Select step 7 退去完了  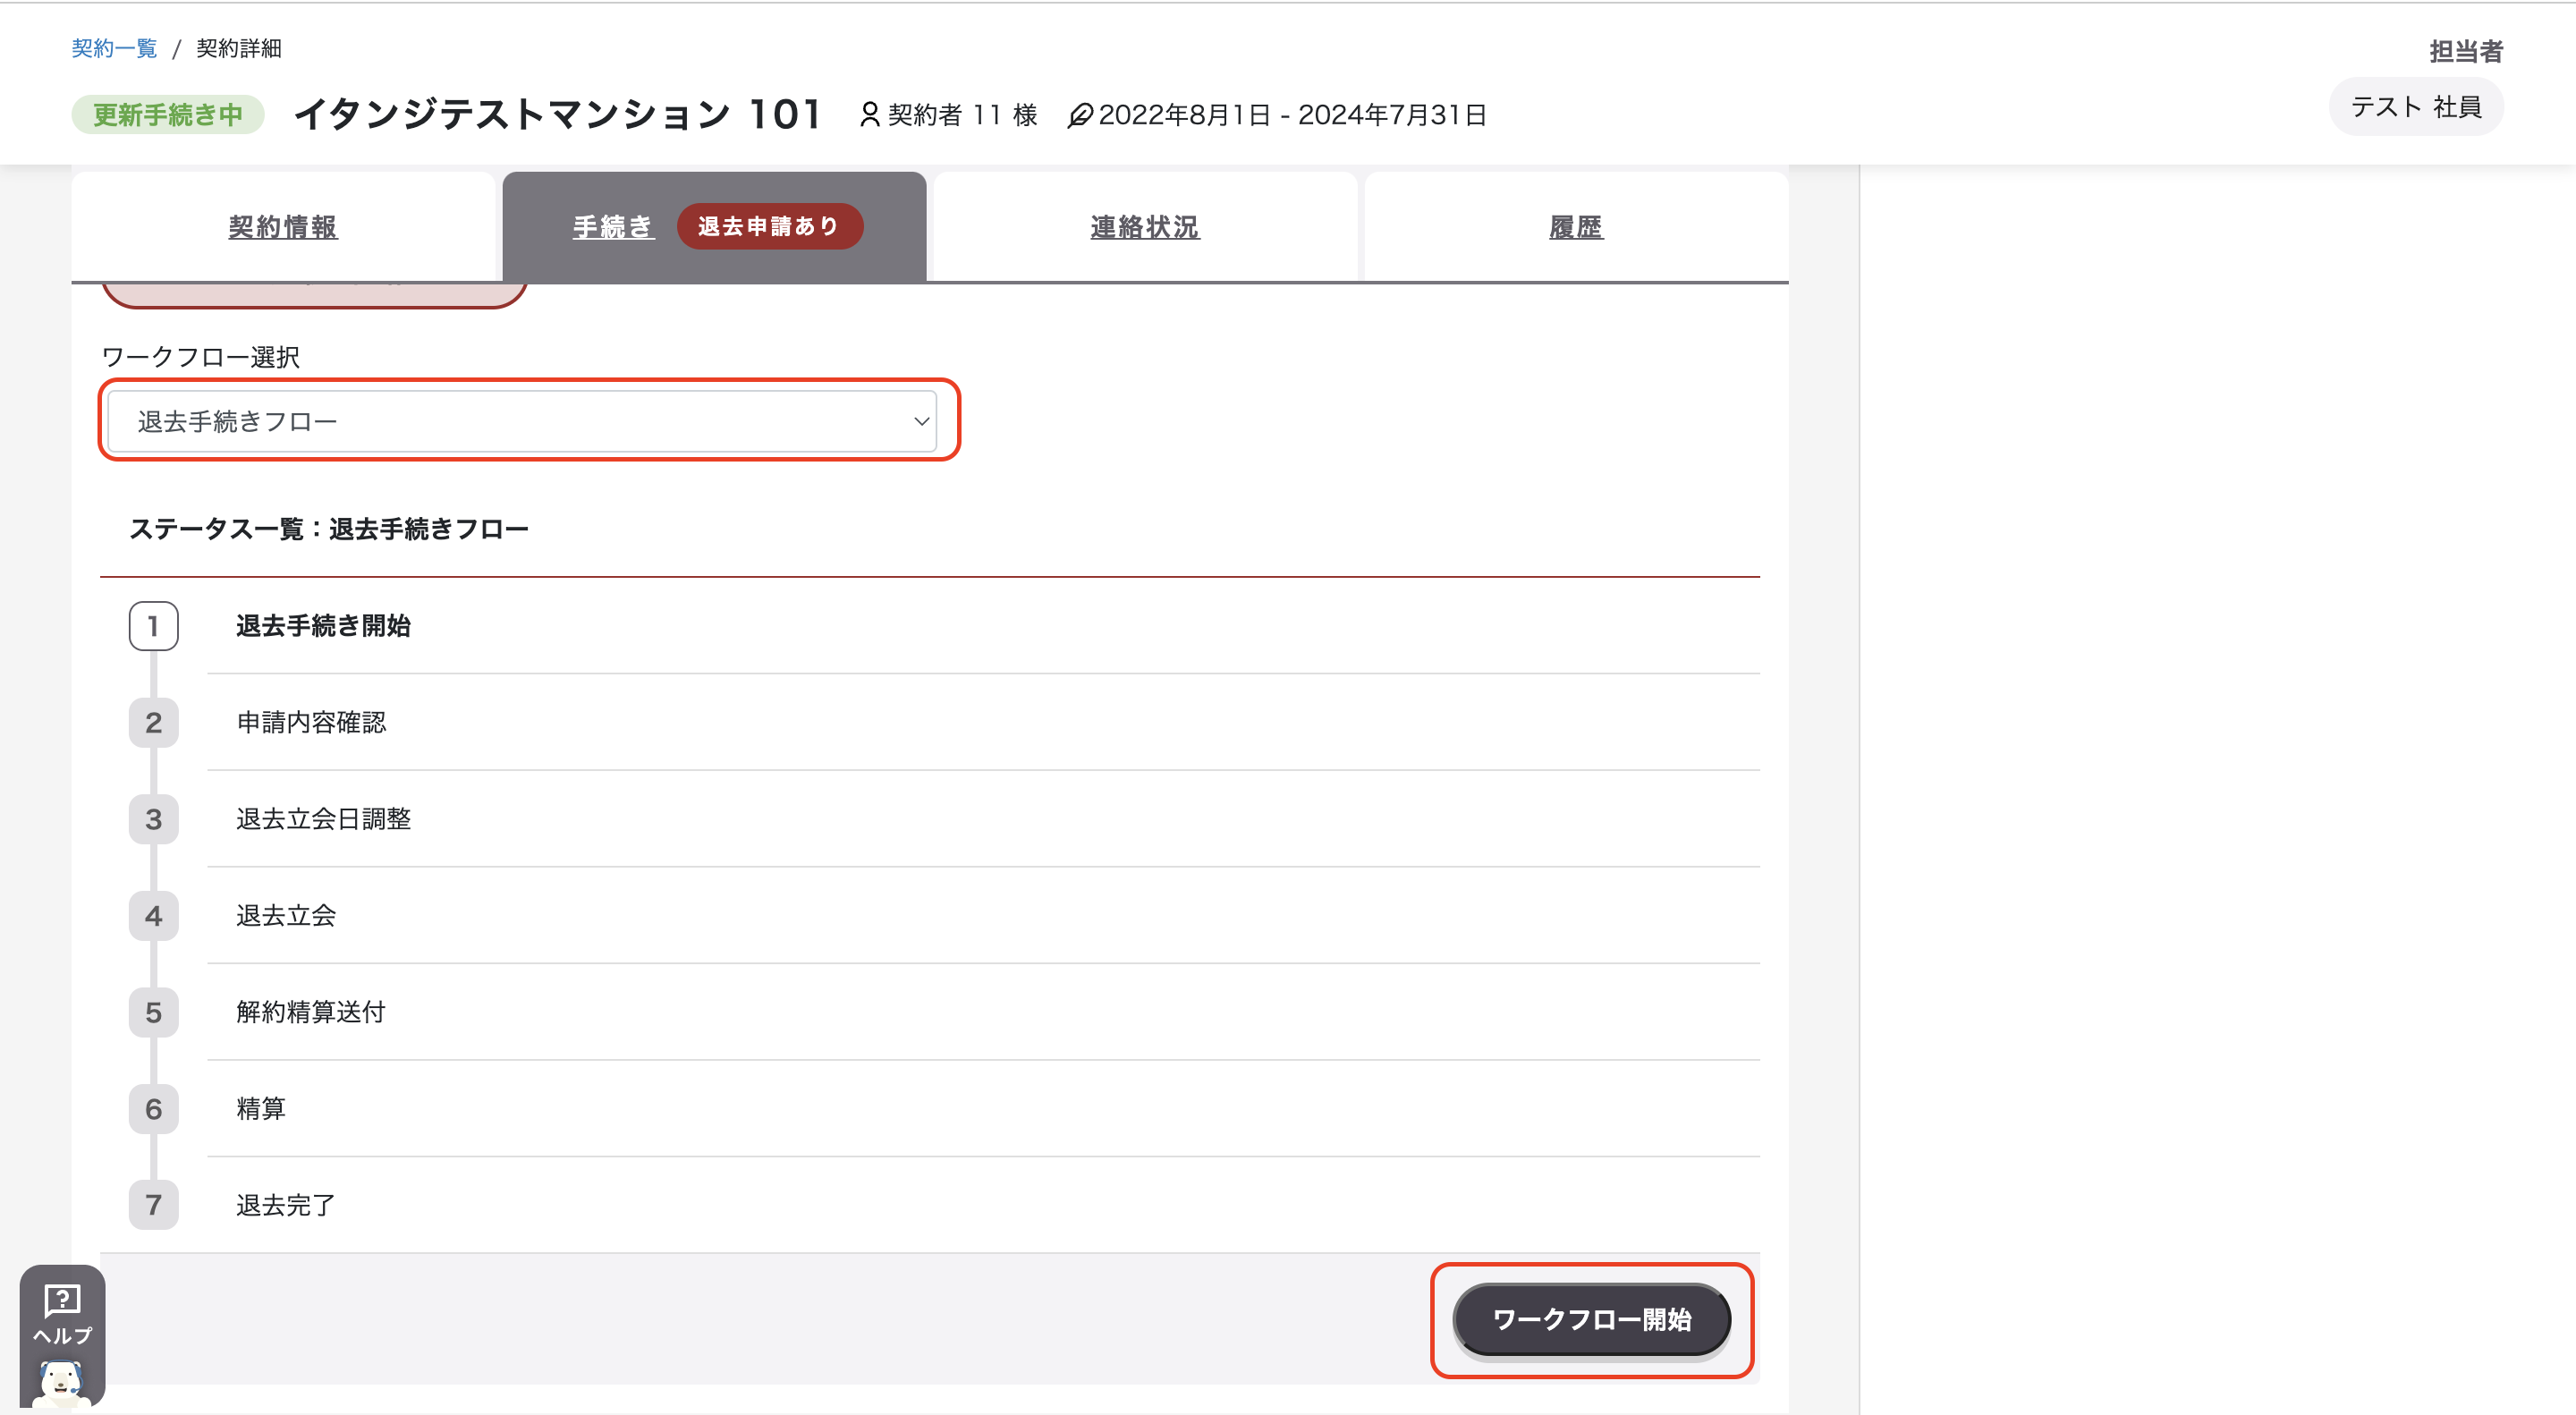[x=286, y=1205]
